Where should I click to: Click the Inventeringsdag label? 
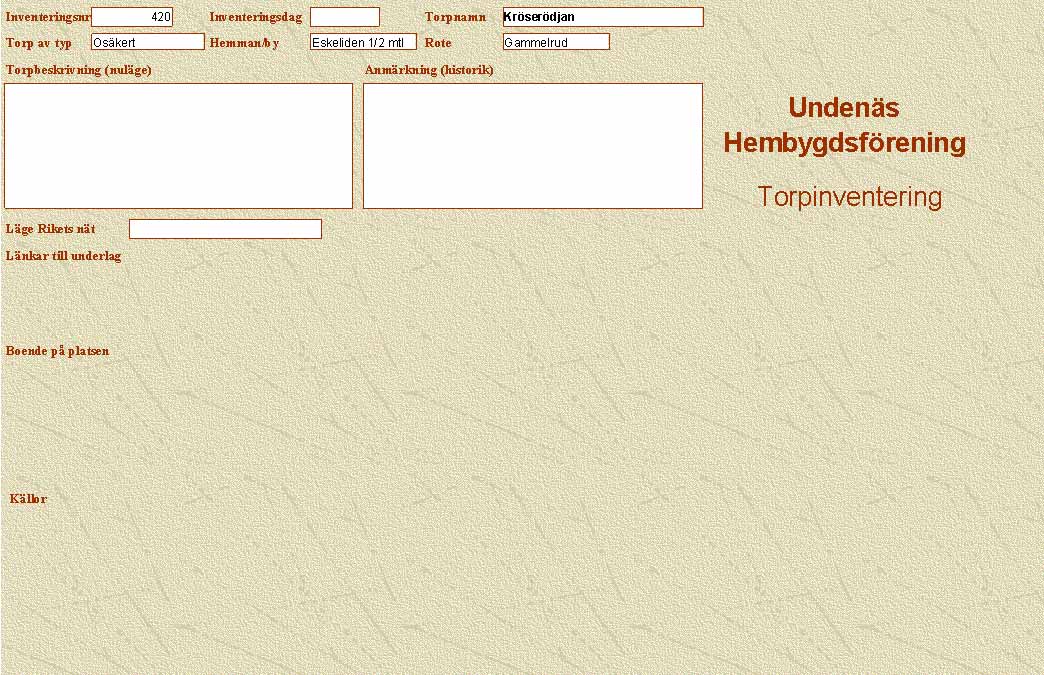[x=255, y=17]
